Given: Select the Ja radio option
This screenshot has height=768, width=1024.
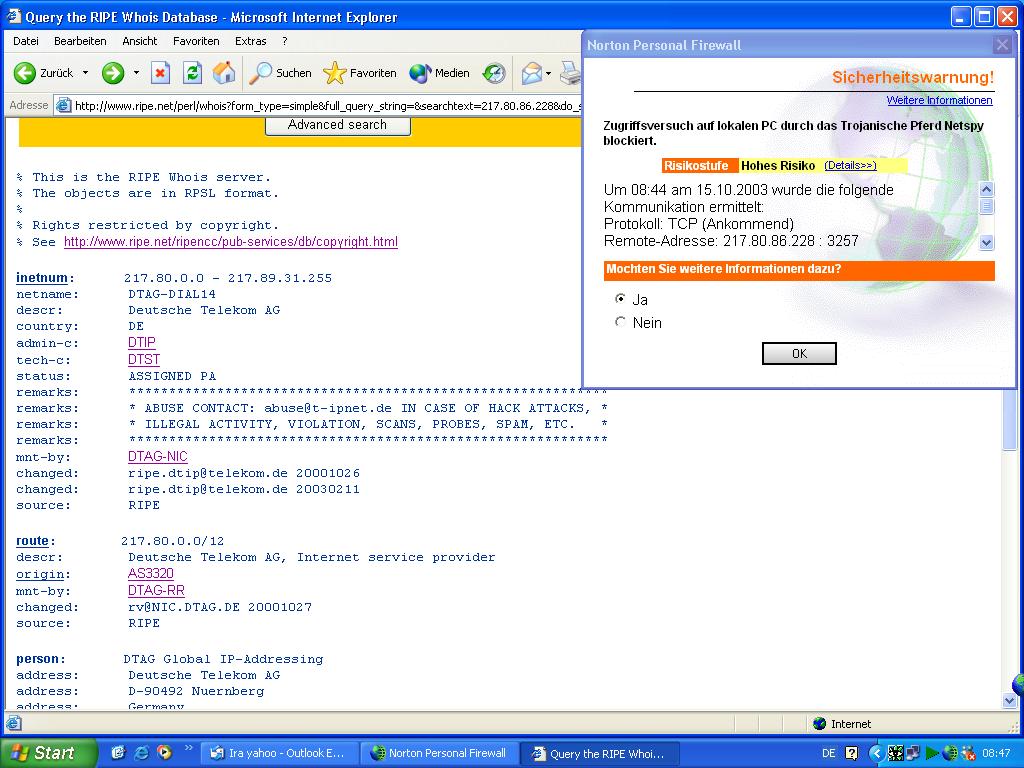Looking at the screenshot, I should tap(620, 298).
